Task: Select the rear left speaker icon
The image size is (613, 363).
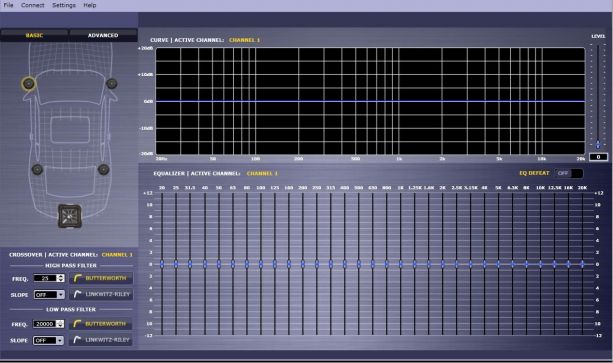Action: click(x=38, y=169)
